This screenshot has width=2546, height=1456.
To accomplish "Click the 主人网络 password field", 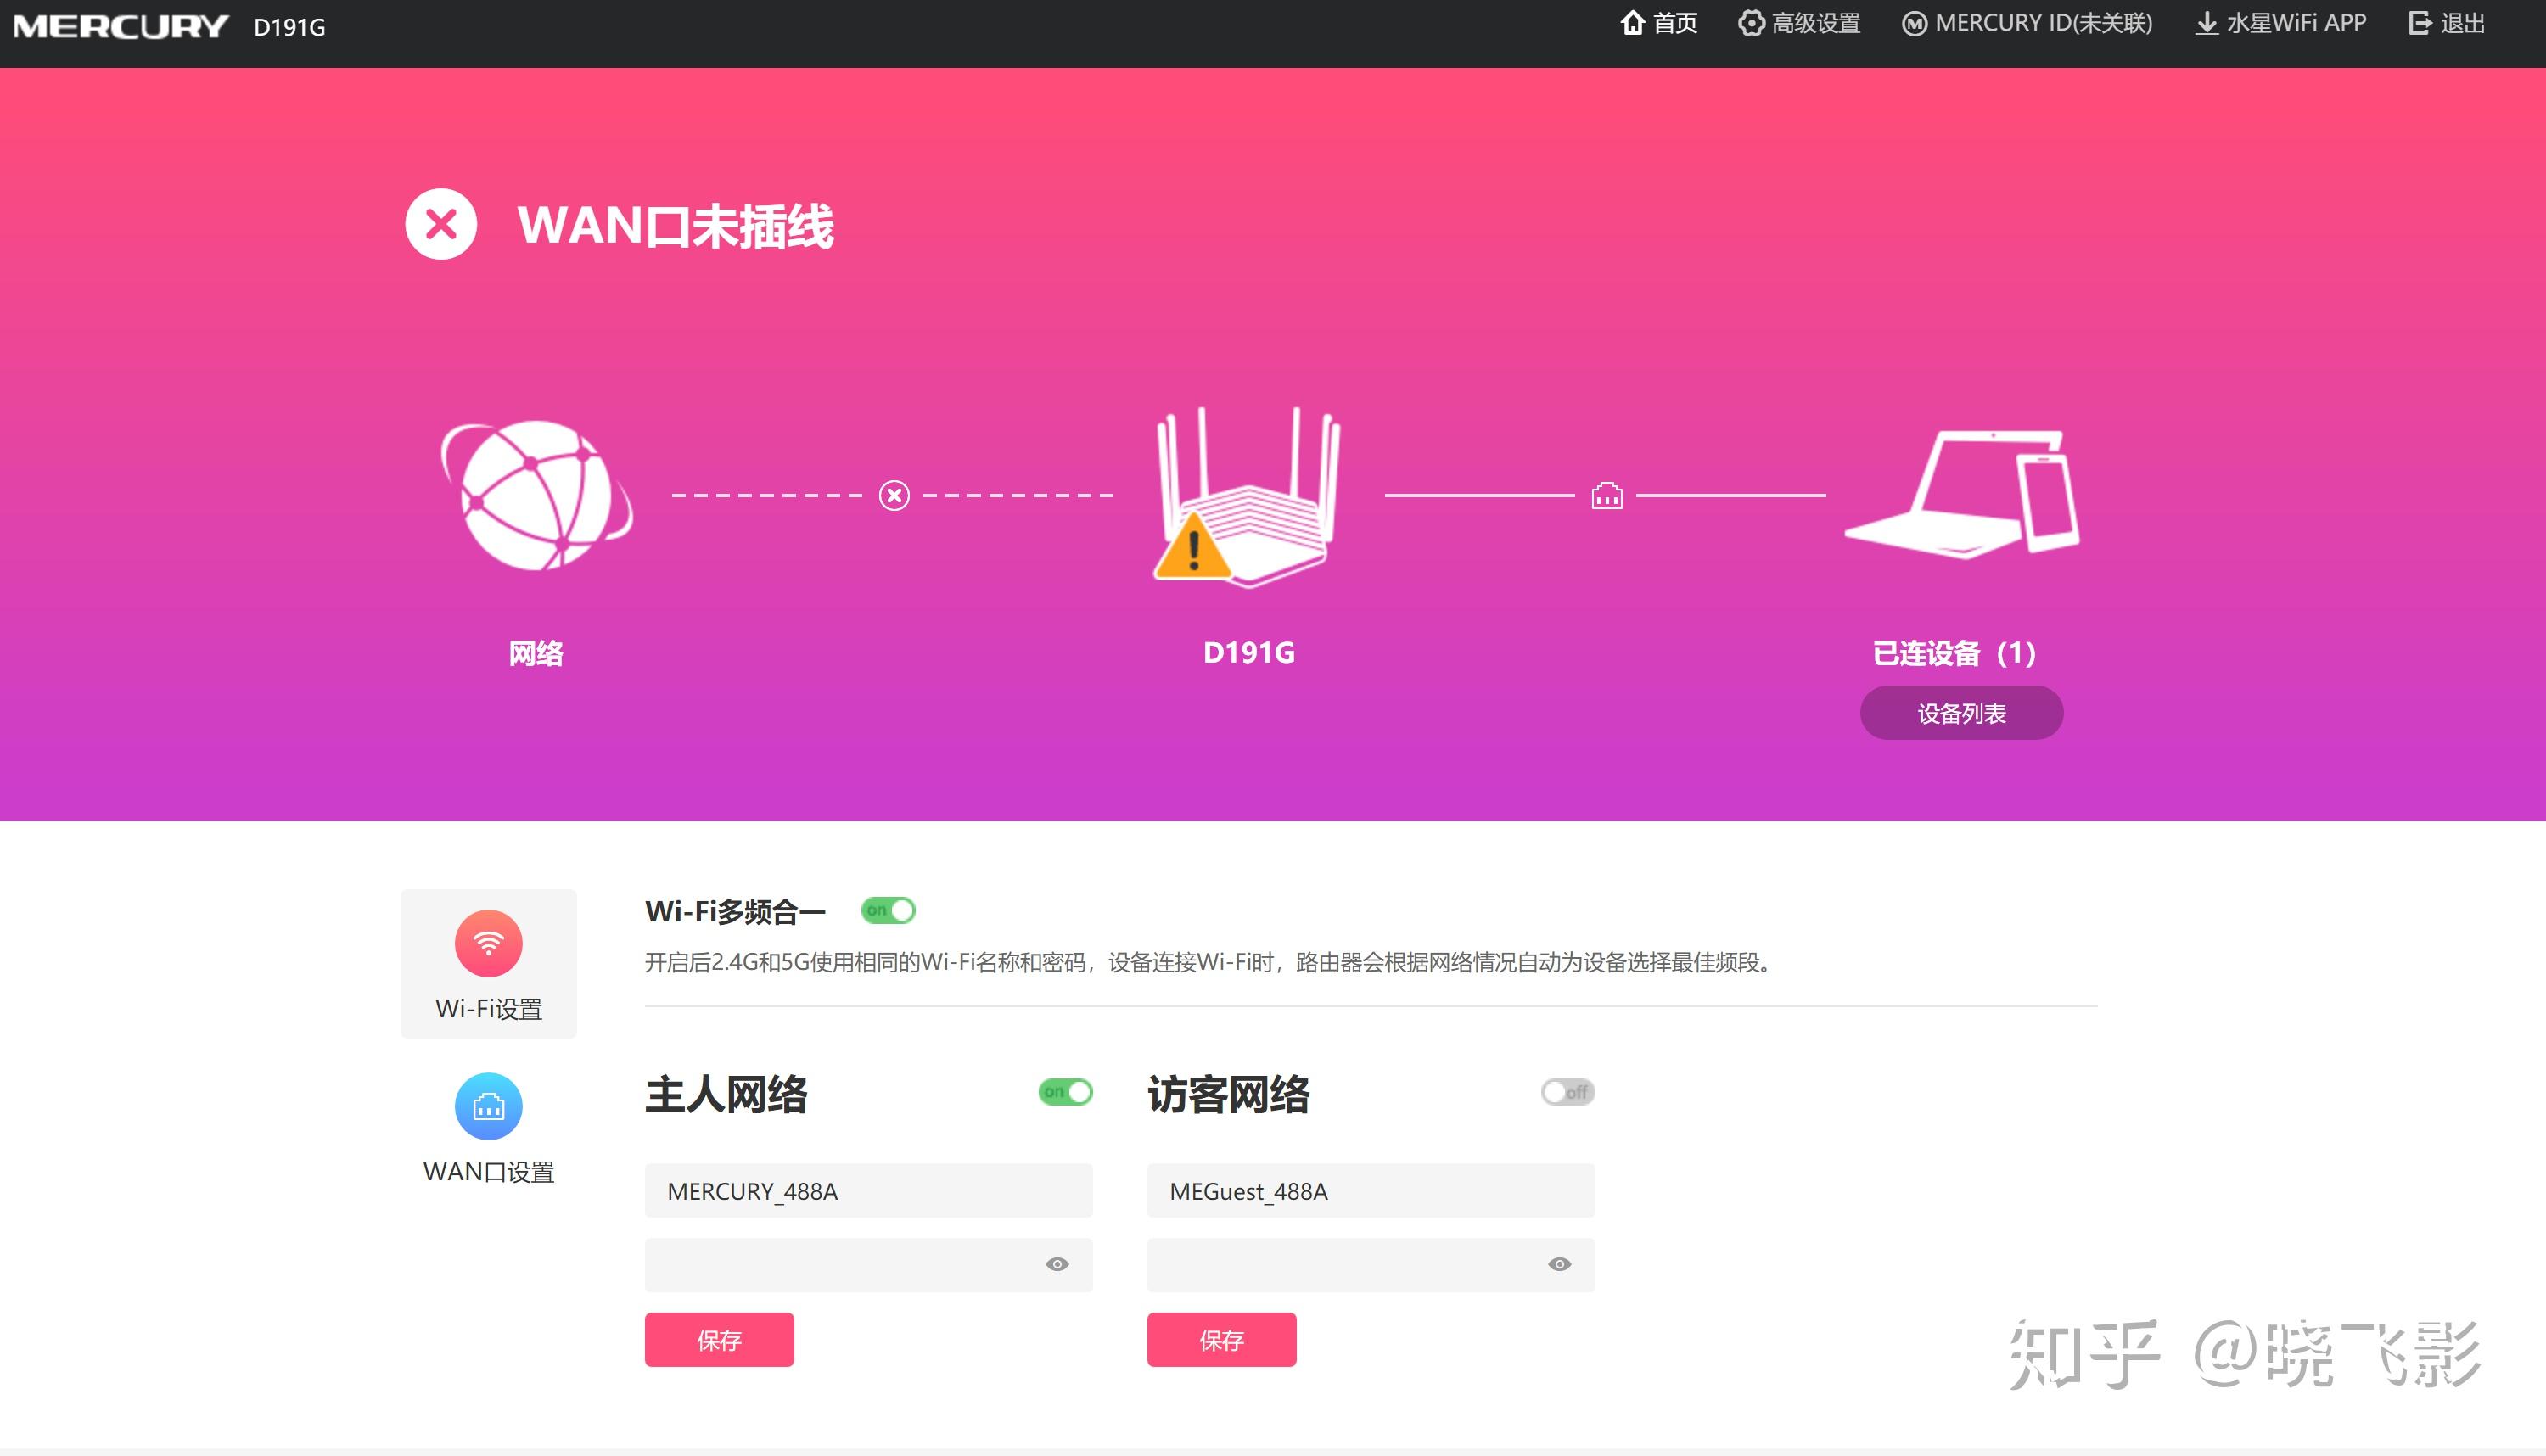I will (x=868, y=1265).
